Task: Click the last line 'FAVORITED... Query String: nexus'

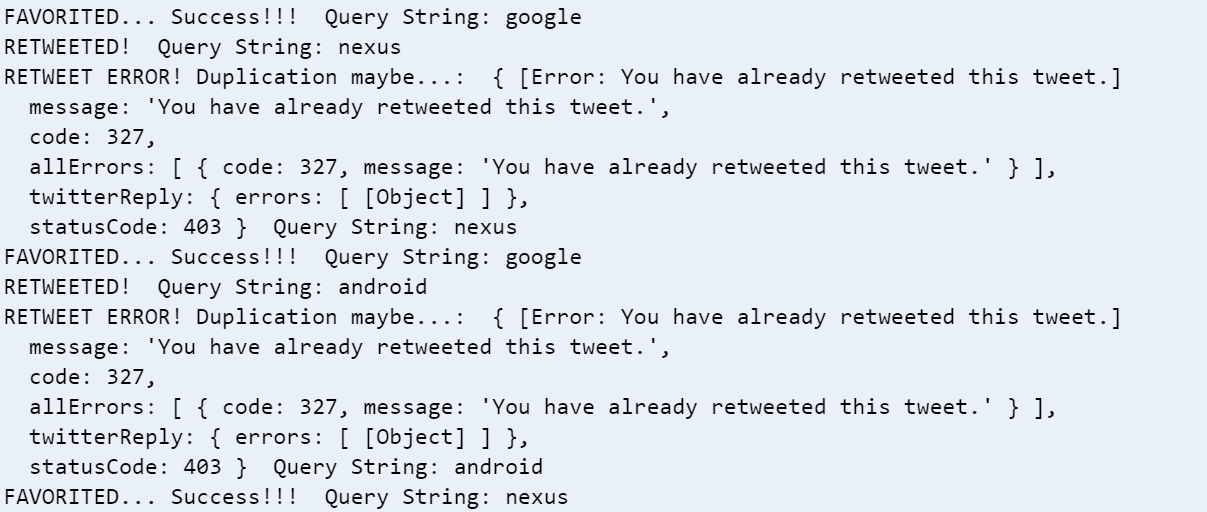Action: [x=286, y=496]
